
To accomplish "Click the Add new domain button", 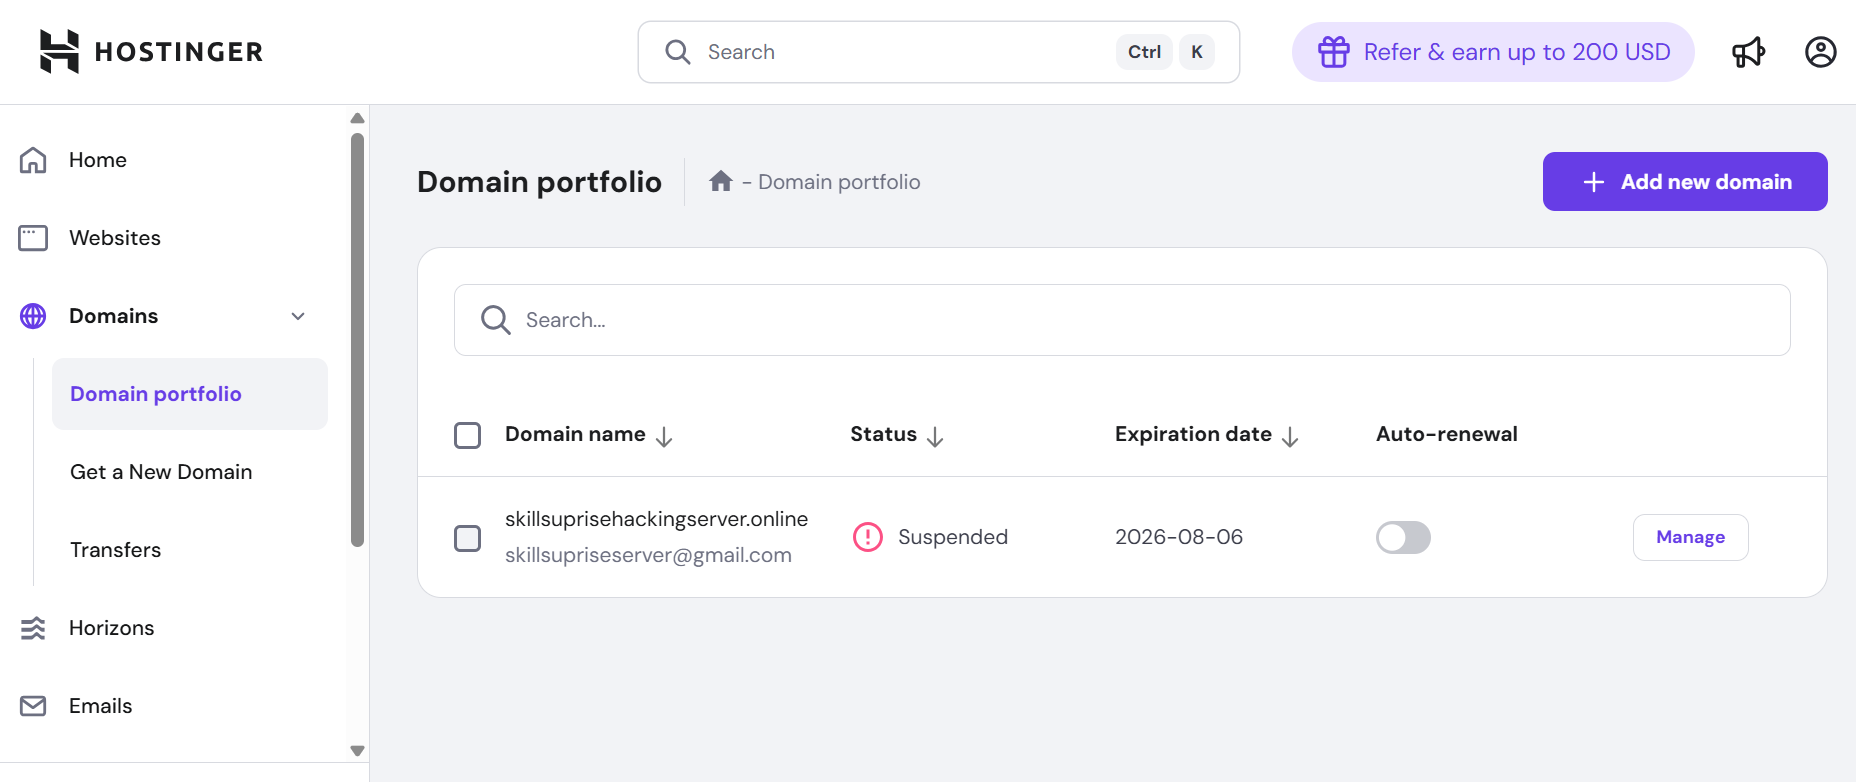I will (1684, 181).
